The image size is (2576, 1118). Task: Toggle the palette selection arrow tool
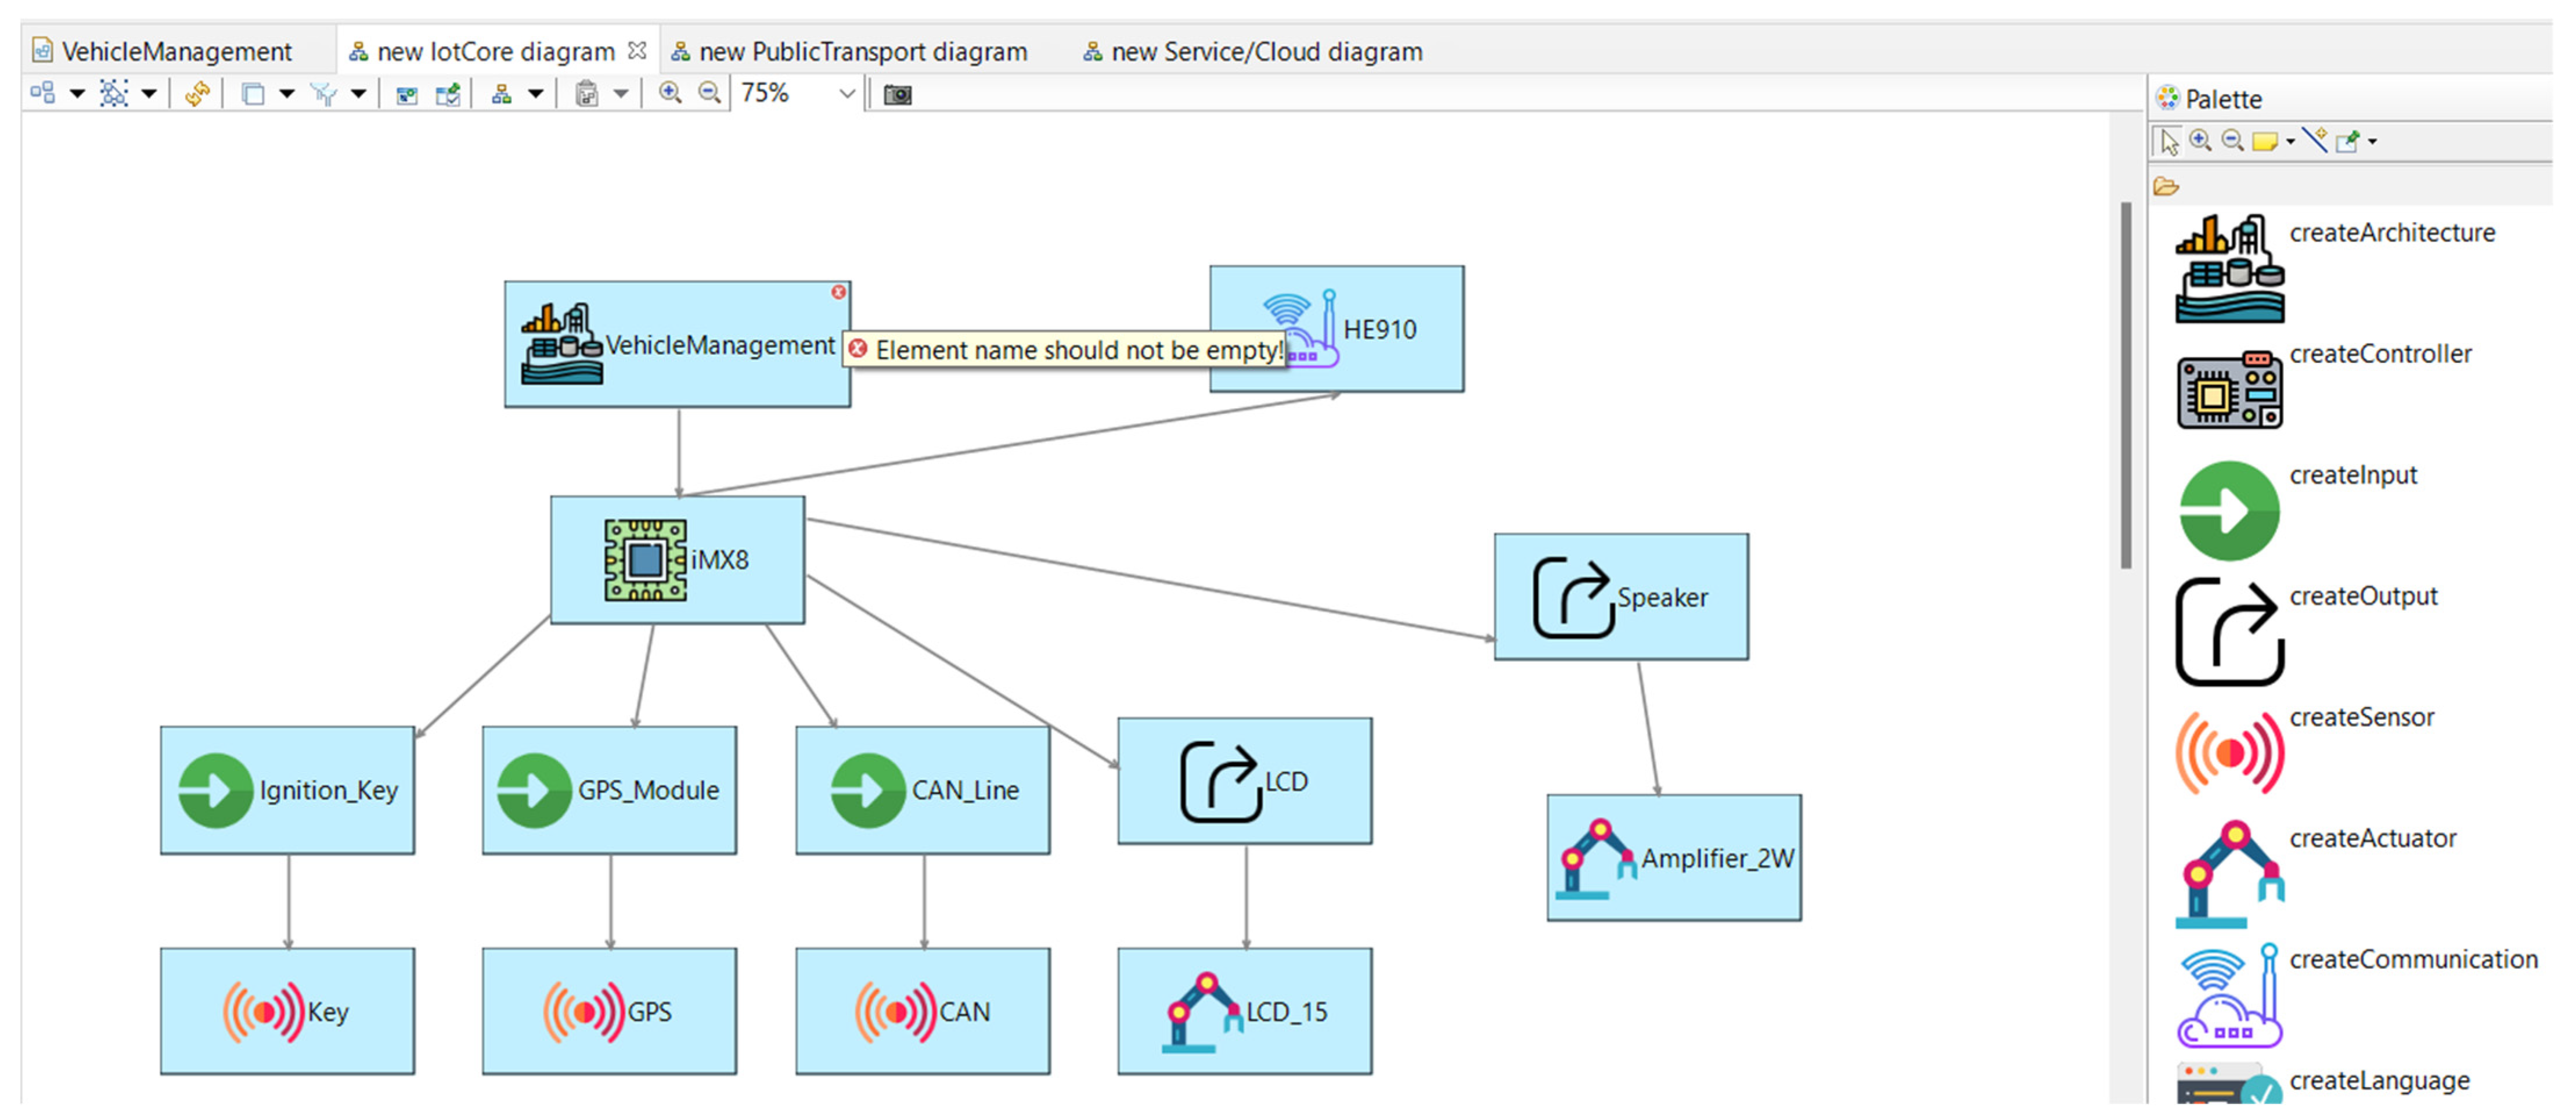(x=2168, y=141)
